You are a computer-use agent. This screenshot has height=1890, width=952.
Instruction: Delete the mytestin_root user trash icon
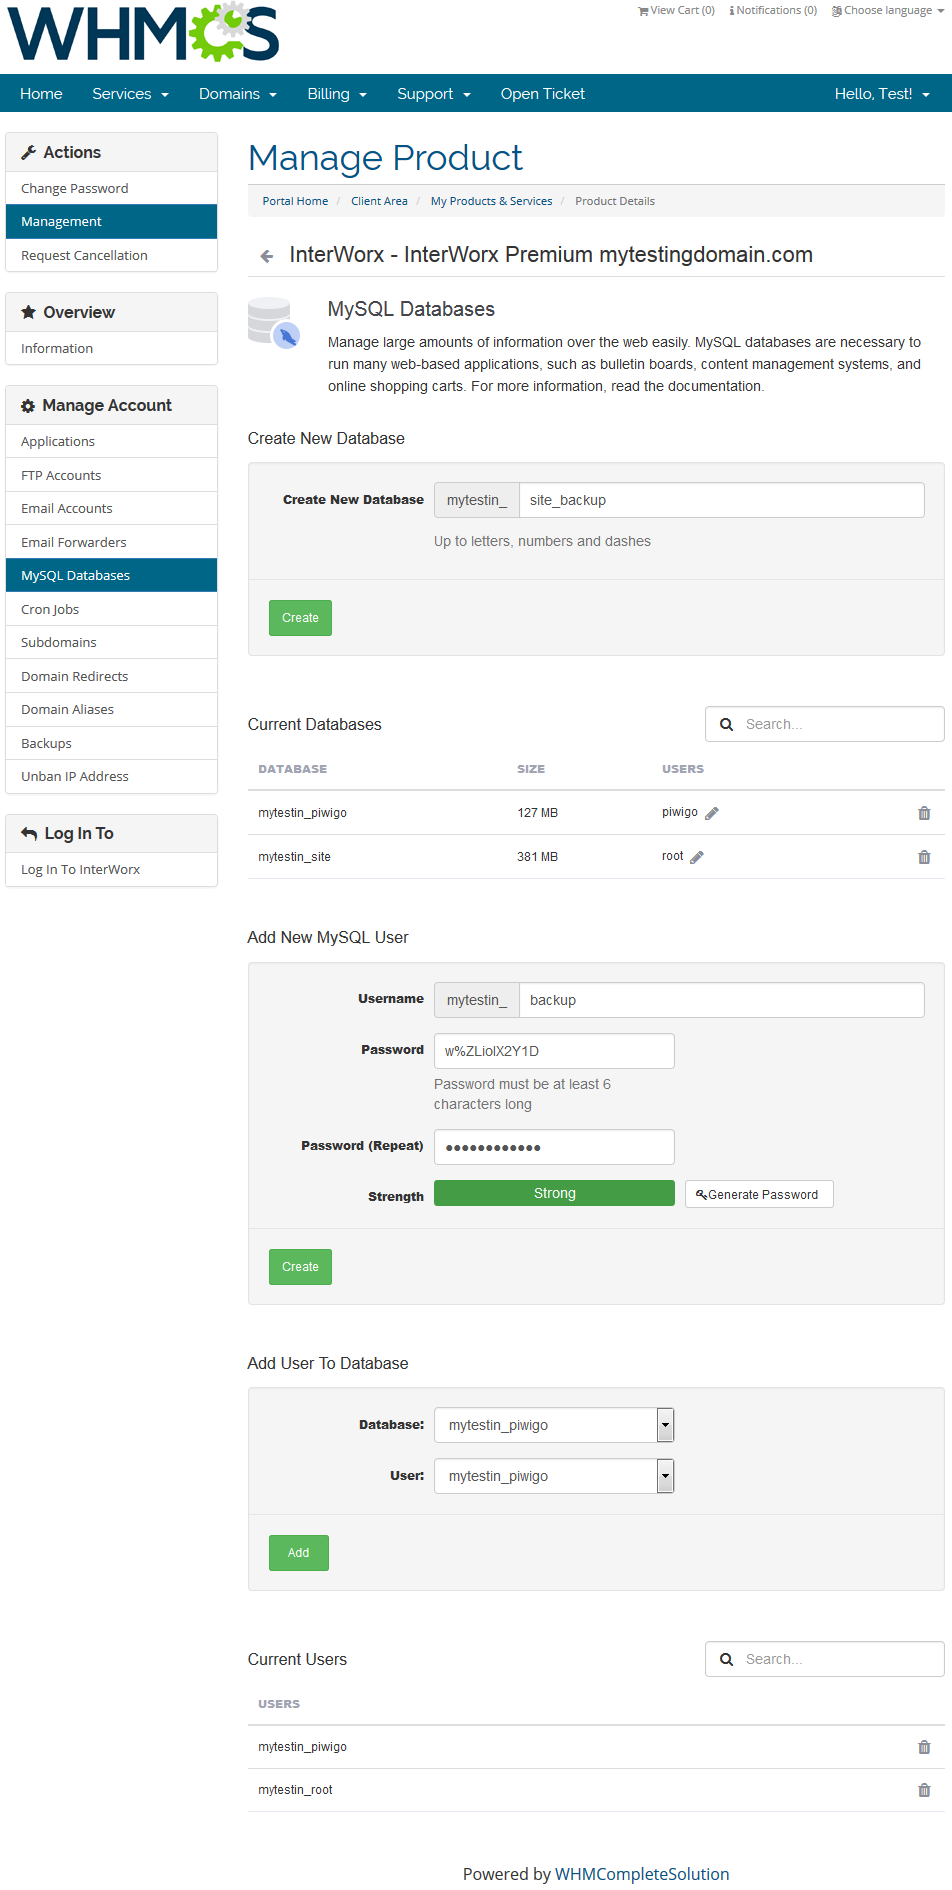click(x=924, y=1790)
